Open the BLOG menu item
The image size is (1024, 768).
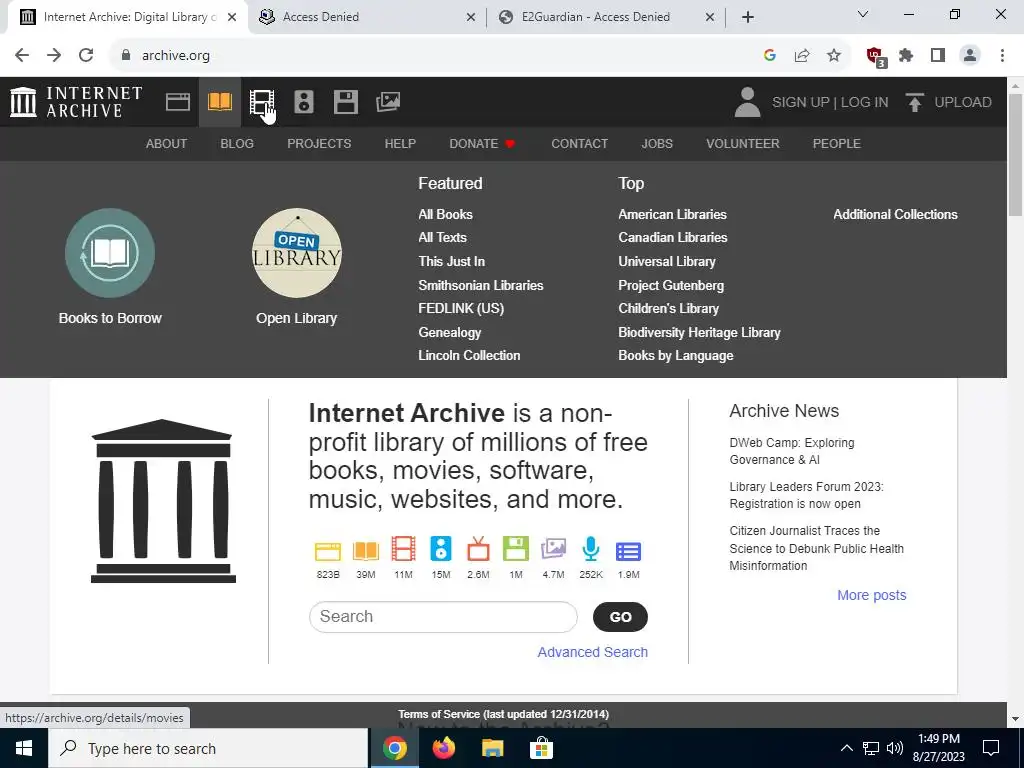(x=237, y=144)
